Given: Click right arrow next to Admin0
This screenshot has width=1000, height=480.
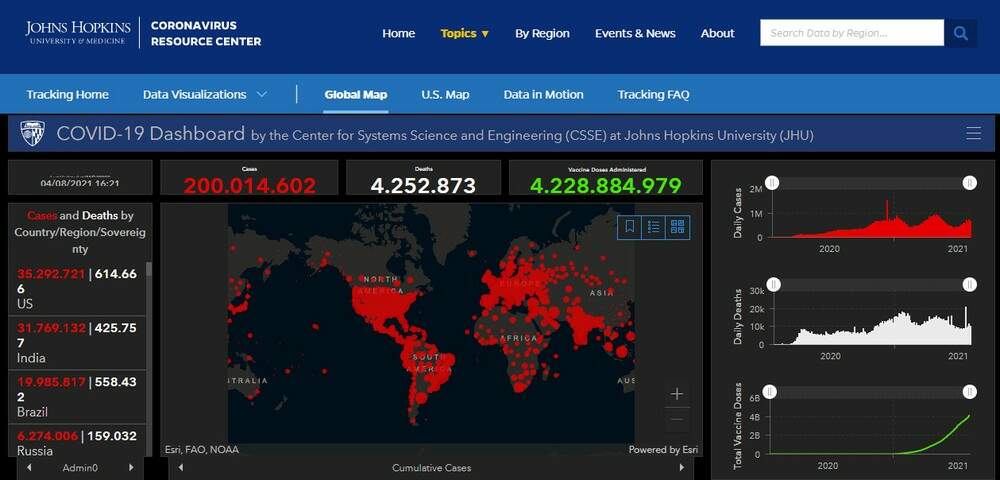Looking at the screenshot, I should tap(131, 467).
